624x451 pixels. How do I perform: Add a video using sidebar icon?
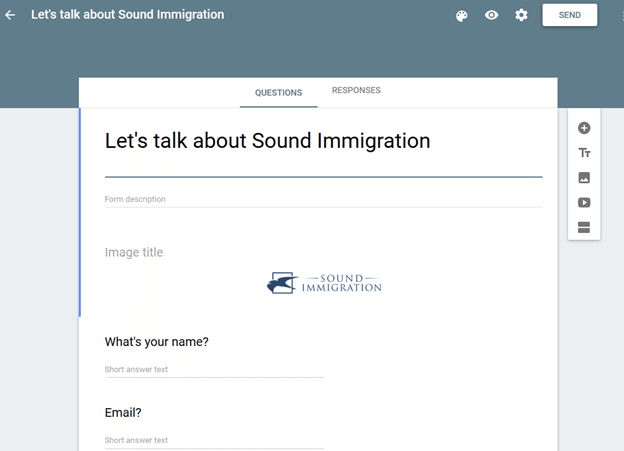pyautogui.click(x=584, y=203)
